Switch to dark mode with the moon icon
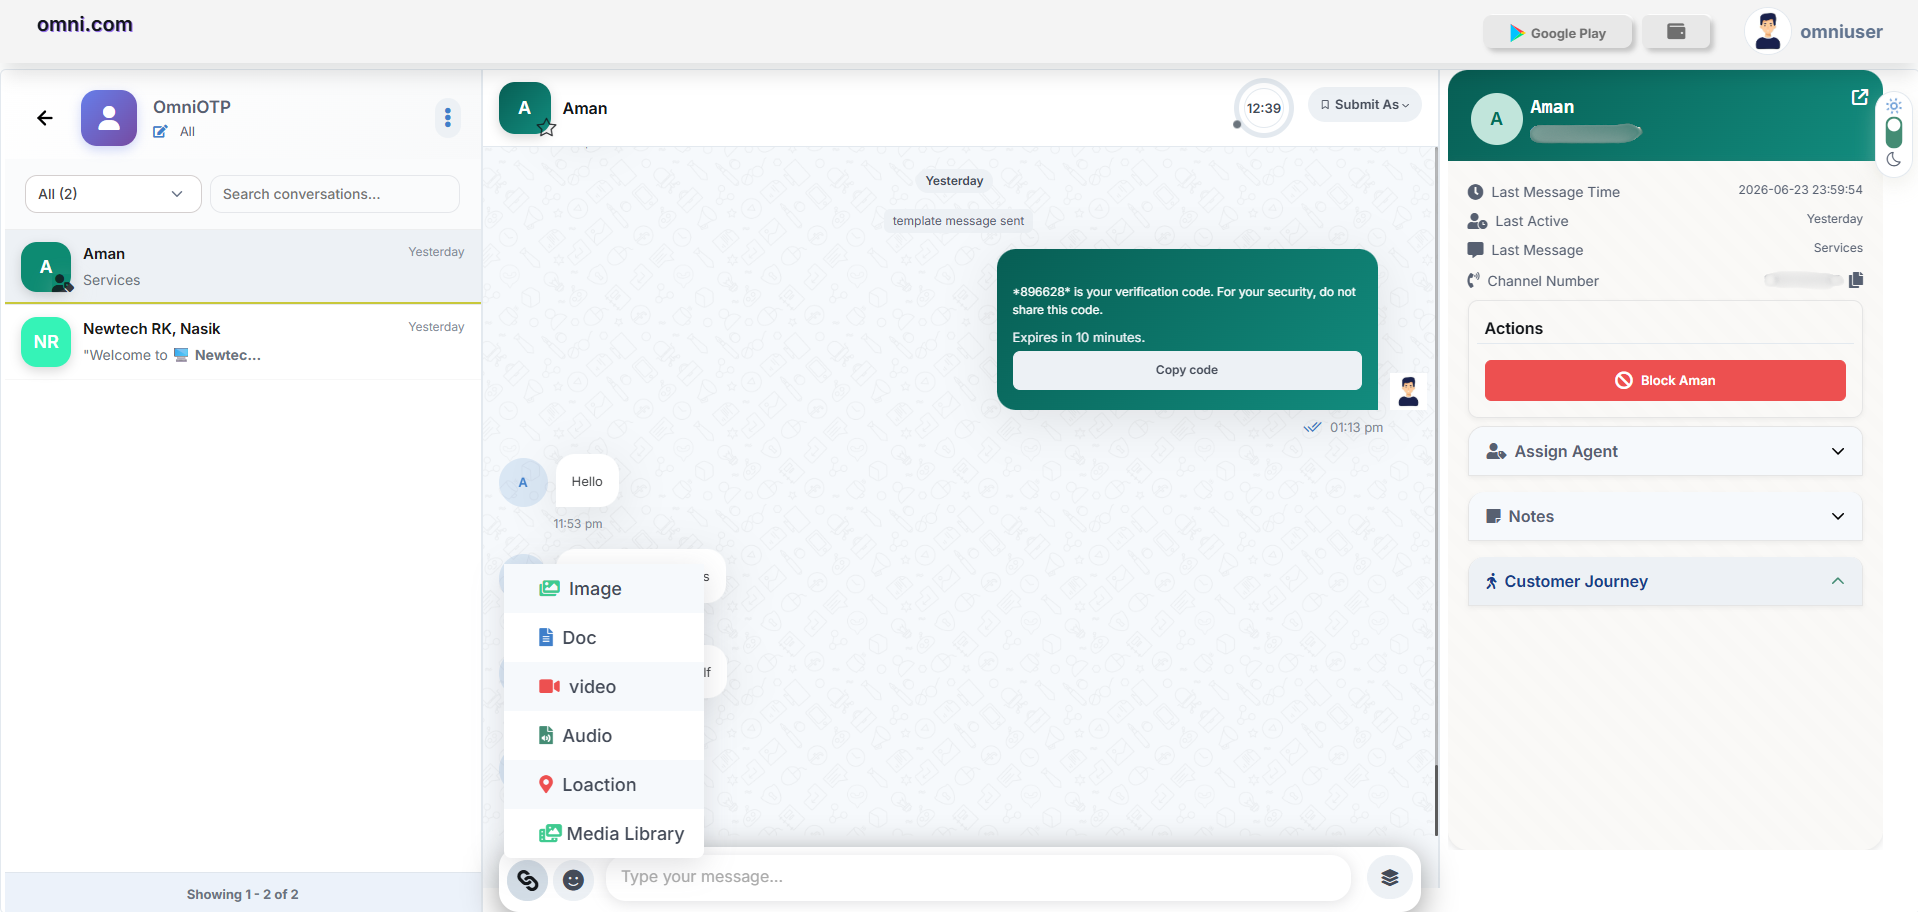Screen dimensions: 1918x912 pyautogui.click(x=1893, y=160)
